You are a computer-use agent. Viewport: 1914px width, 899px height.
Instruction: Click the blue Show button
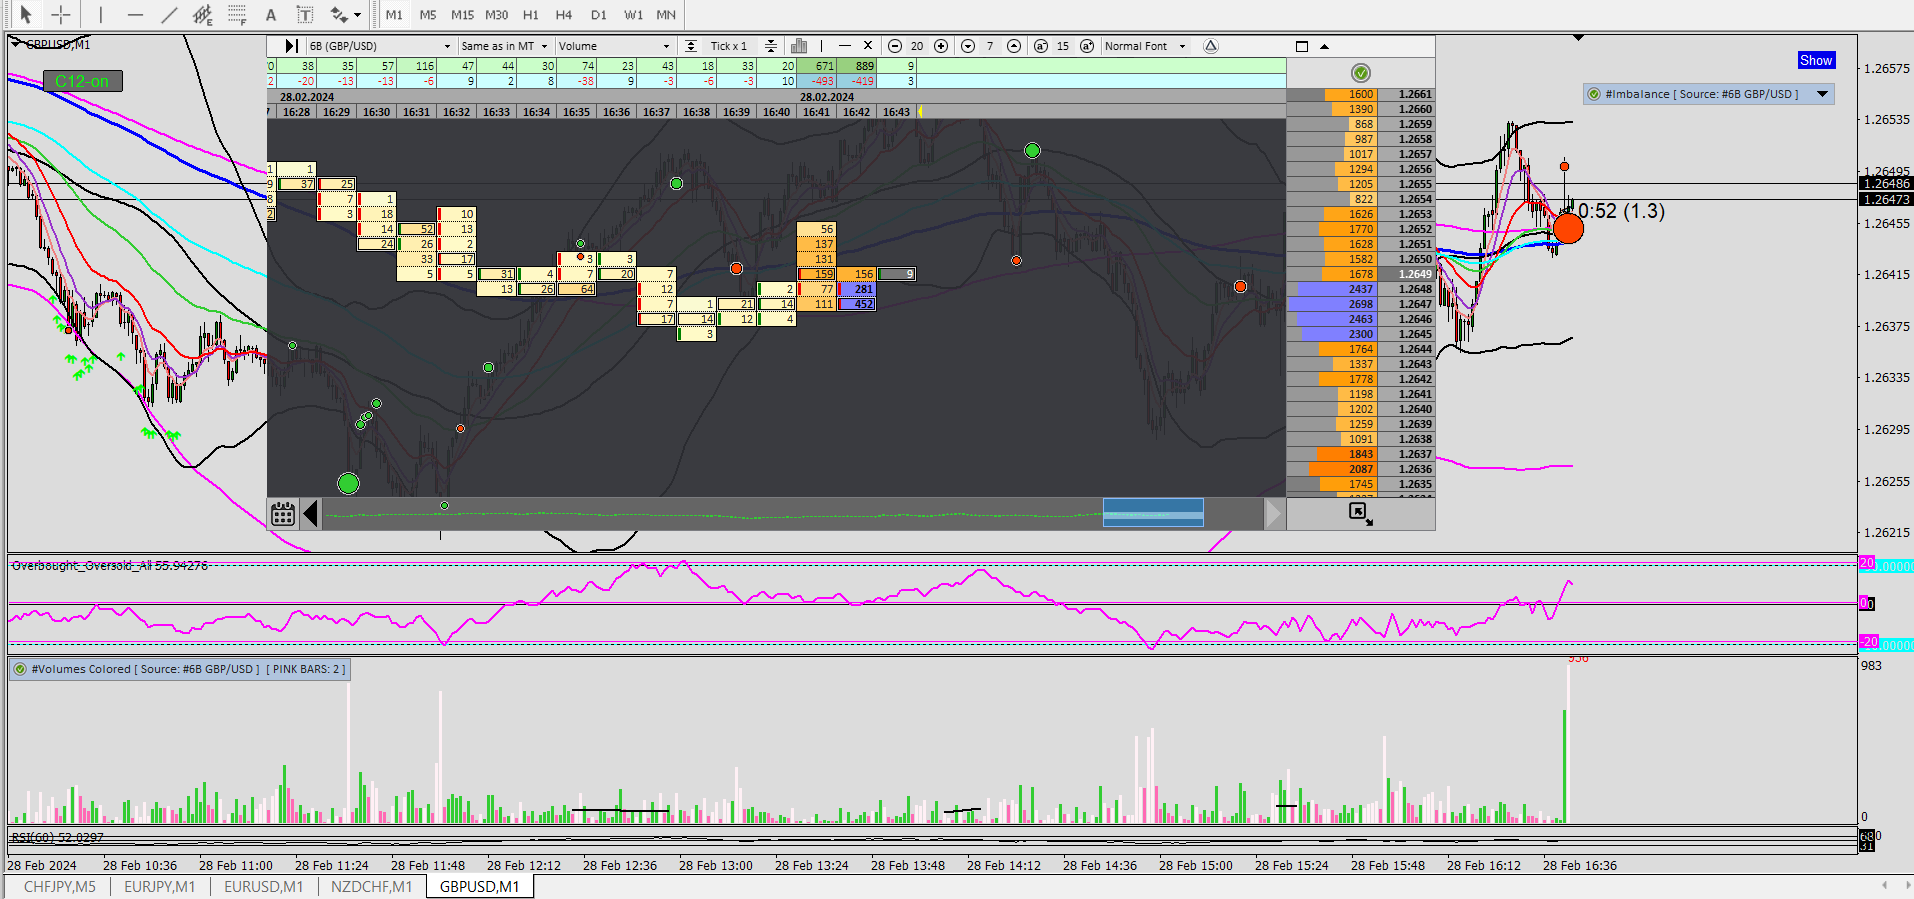pos(1815,60)
